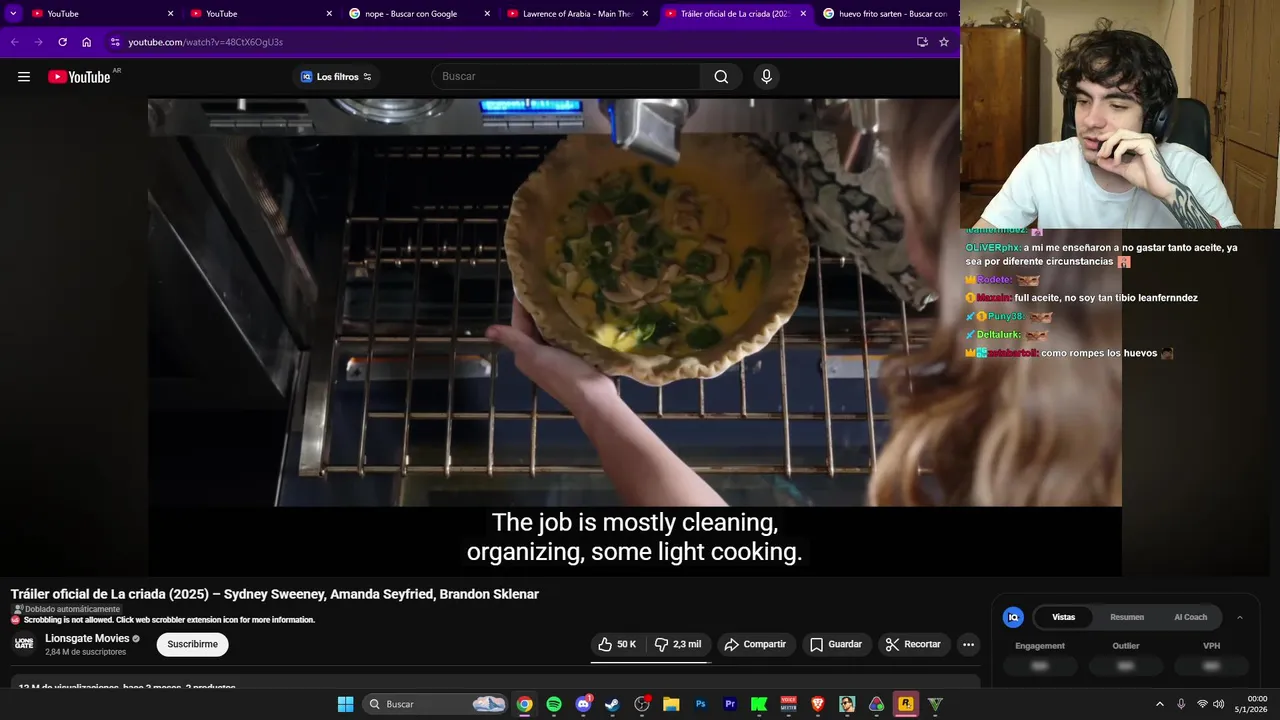Open Los filtros filter options
The image size is (1280, 720).
[337, 77]
